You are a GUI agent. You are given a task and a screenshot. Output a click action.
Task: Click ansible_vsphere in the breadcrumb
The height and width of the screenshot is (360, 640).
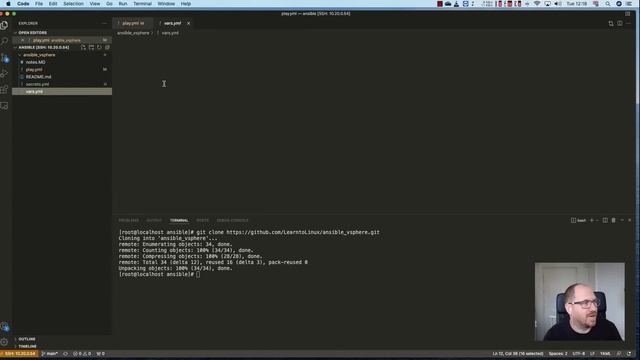pyautogui.click(x=133, y=33)
